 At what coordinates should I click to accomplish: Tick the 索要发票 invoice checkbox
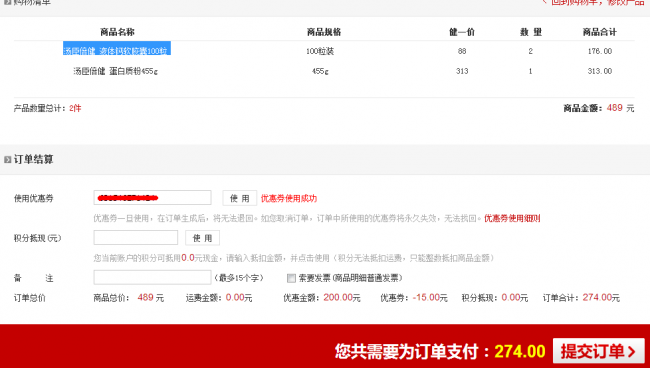[291, 278]
